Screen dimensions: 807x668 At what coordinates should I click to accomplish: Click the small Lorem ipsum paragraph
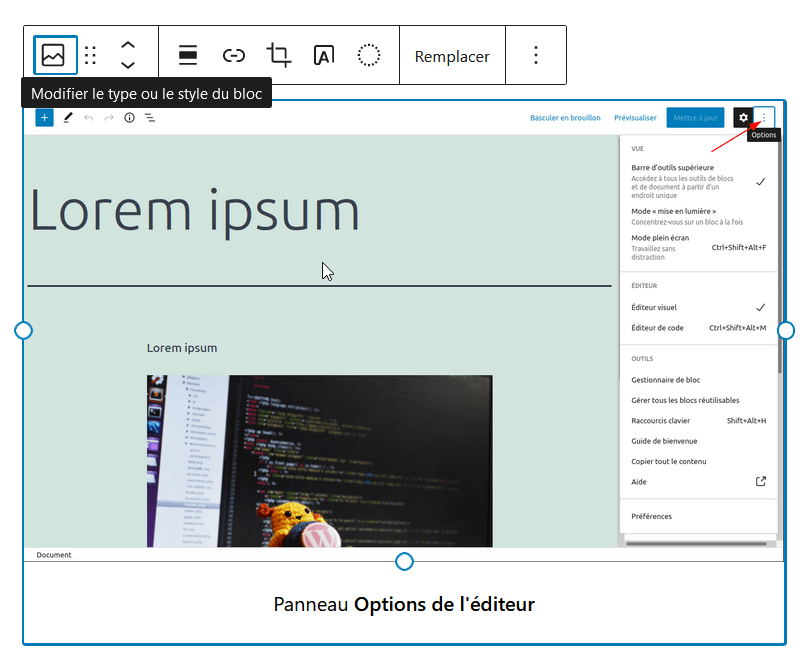pos(182,348)
